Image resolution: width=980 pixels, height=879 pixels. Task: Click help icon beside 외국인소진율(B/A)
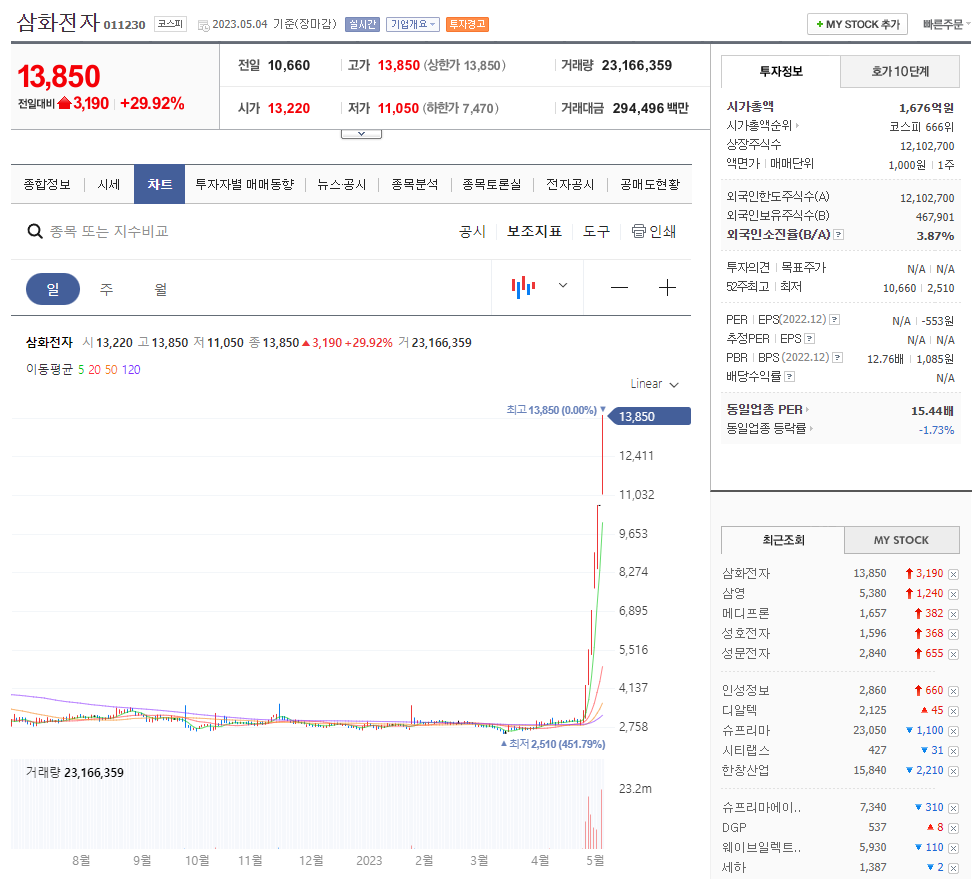pyautogui.click(x=839, y=234)
